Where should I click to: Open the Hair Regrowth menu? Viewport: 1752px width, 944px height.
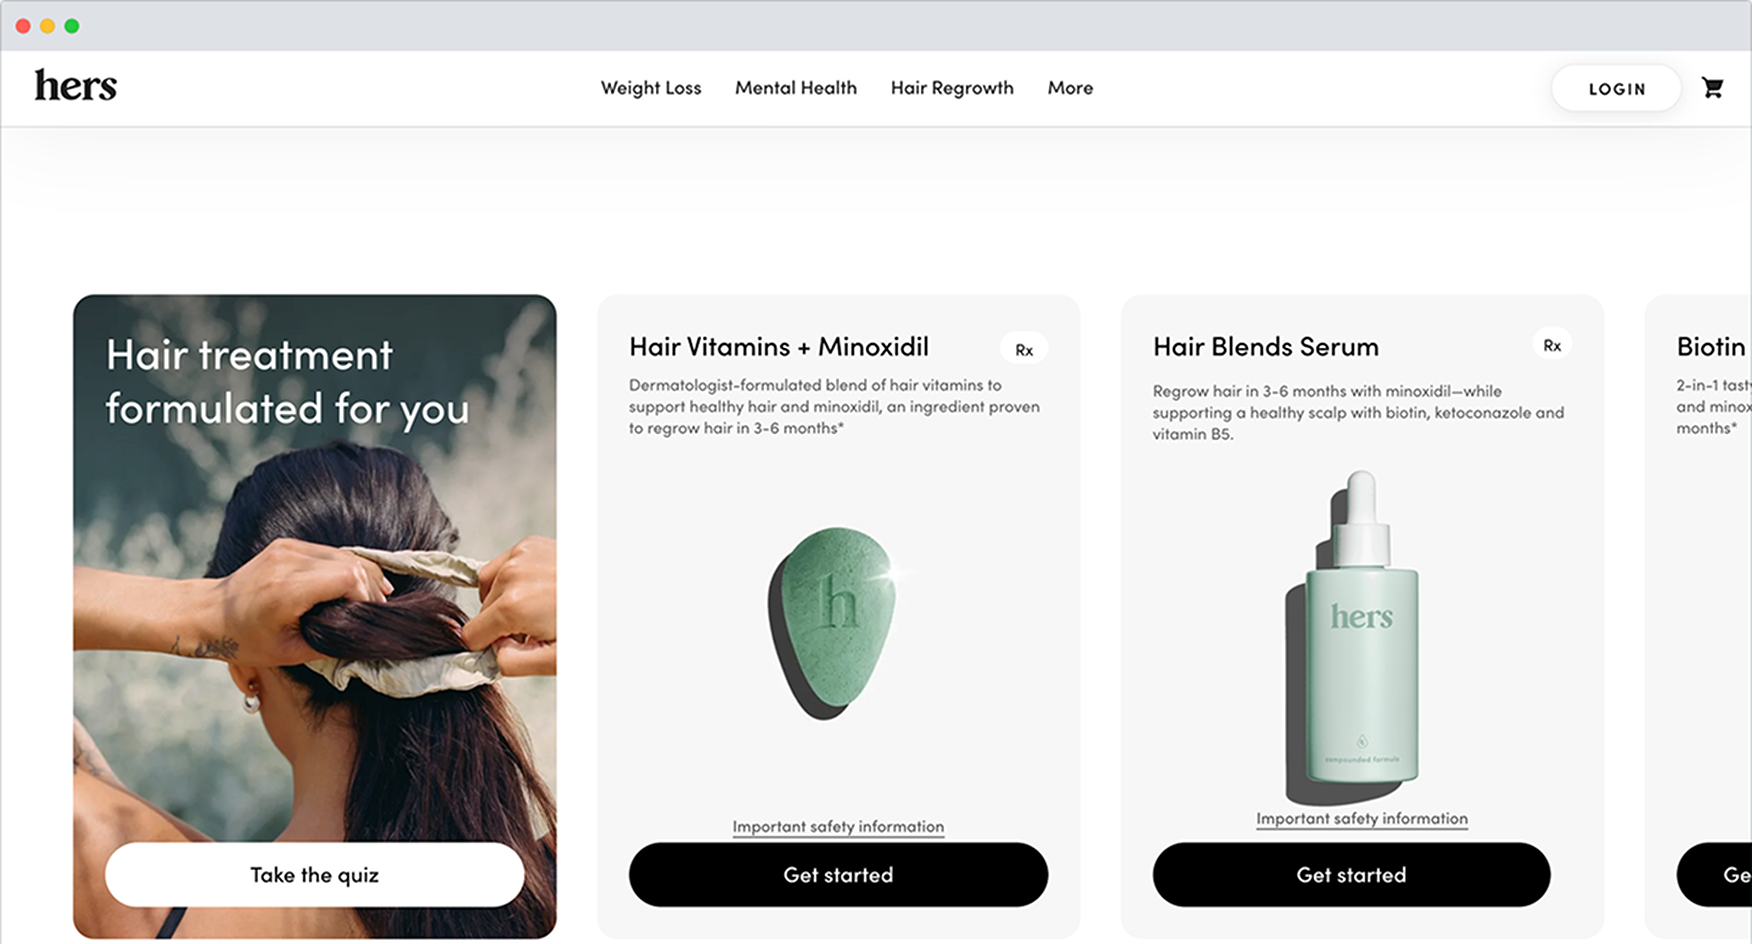(x=952, y=88)
